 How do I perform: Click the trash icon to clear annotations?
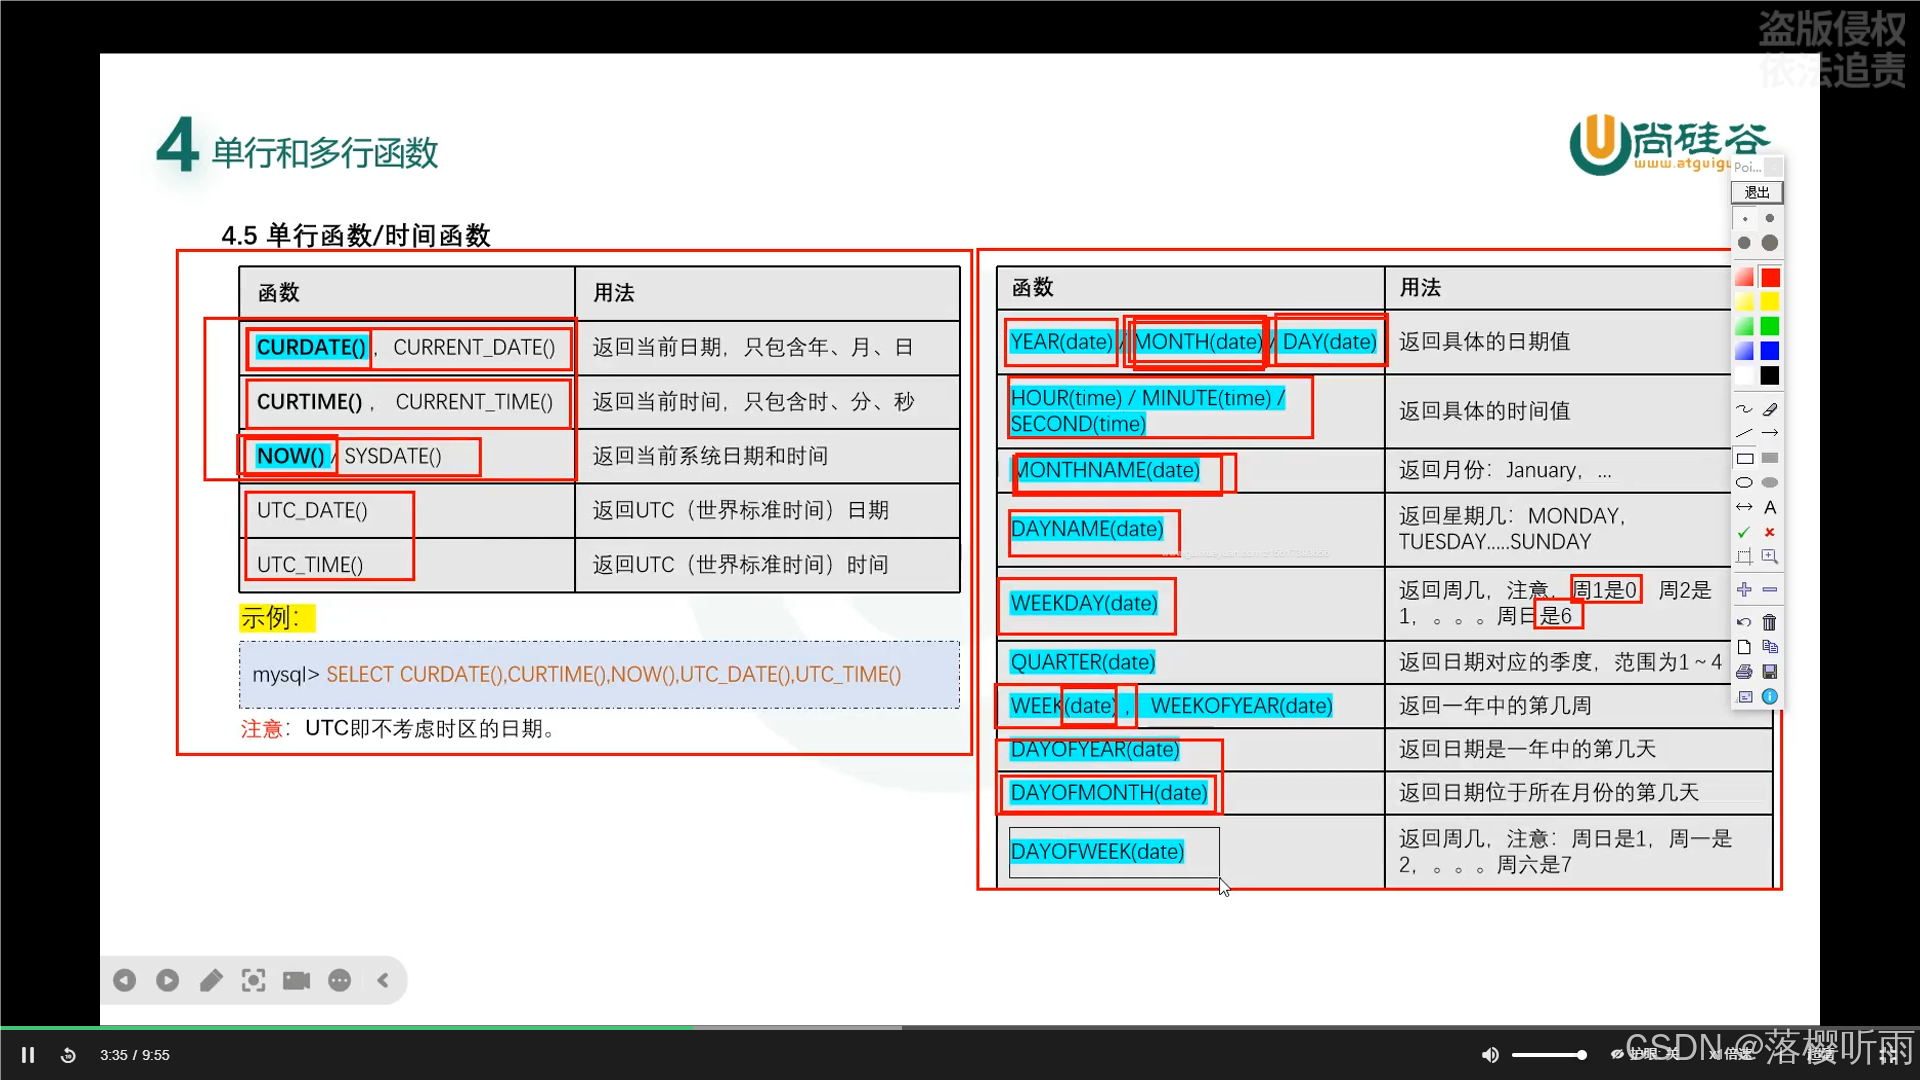tap(1770, 622)
